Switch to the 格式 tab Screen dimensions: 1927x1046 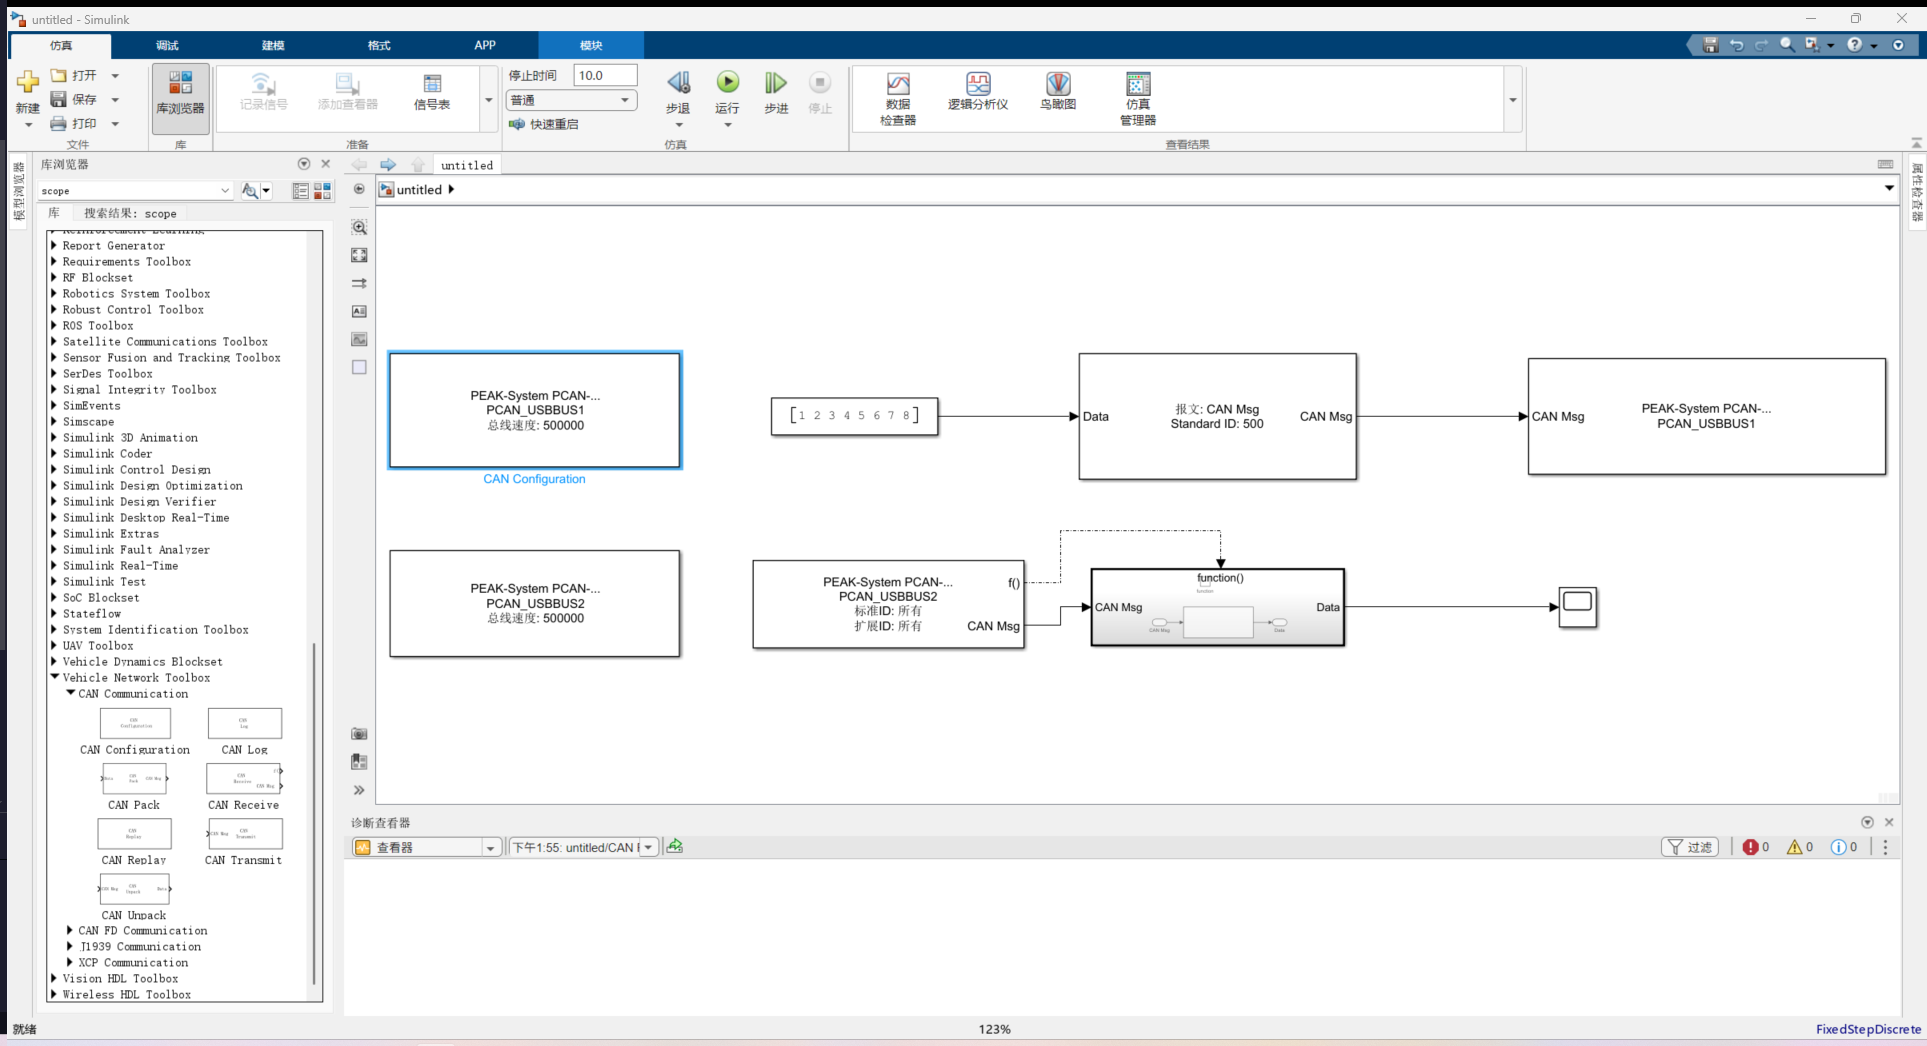(x=379, y=45)
